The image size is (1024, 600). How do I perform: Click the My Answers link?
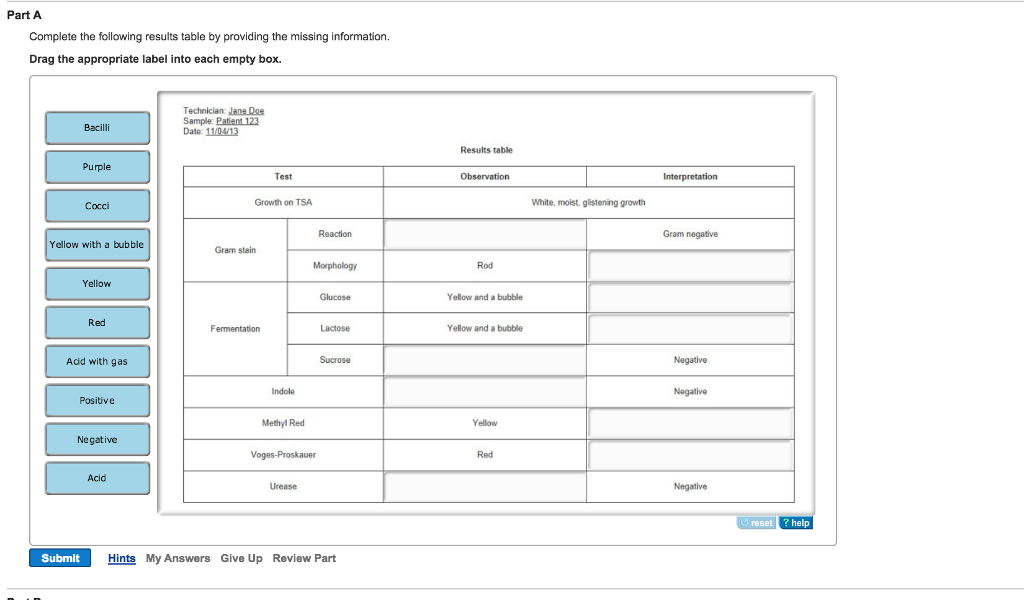[178, 558]
